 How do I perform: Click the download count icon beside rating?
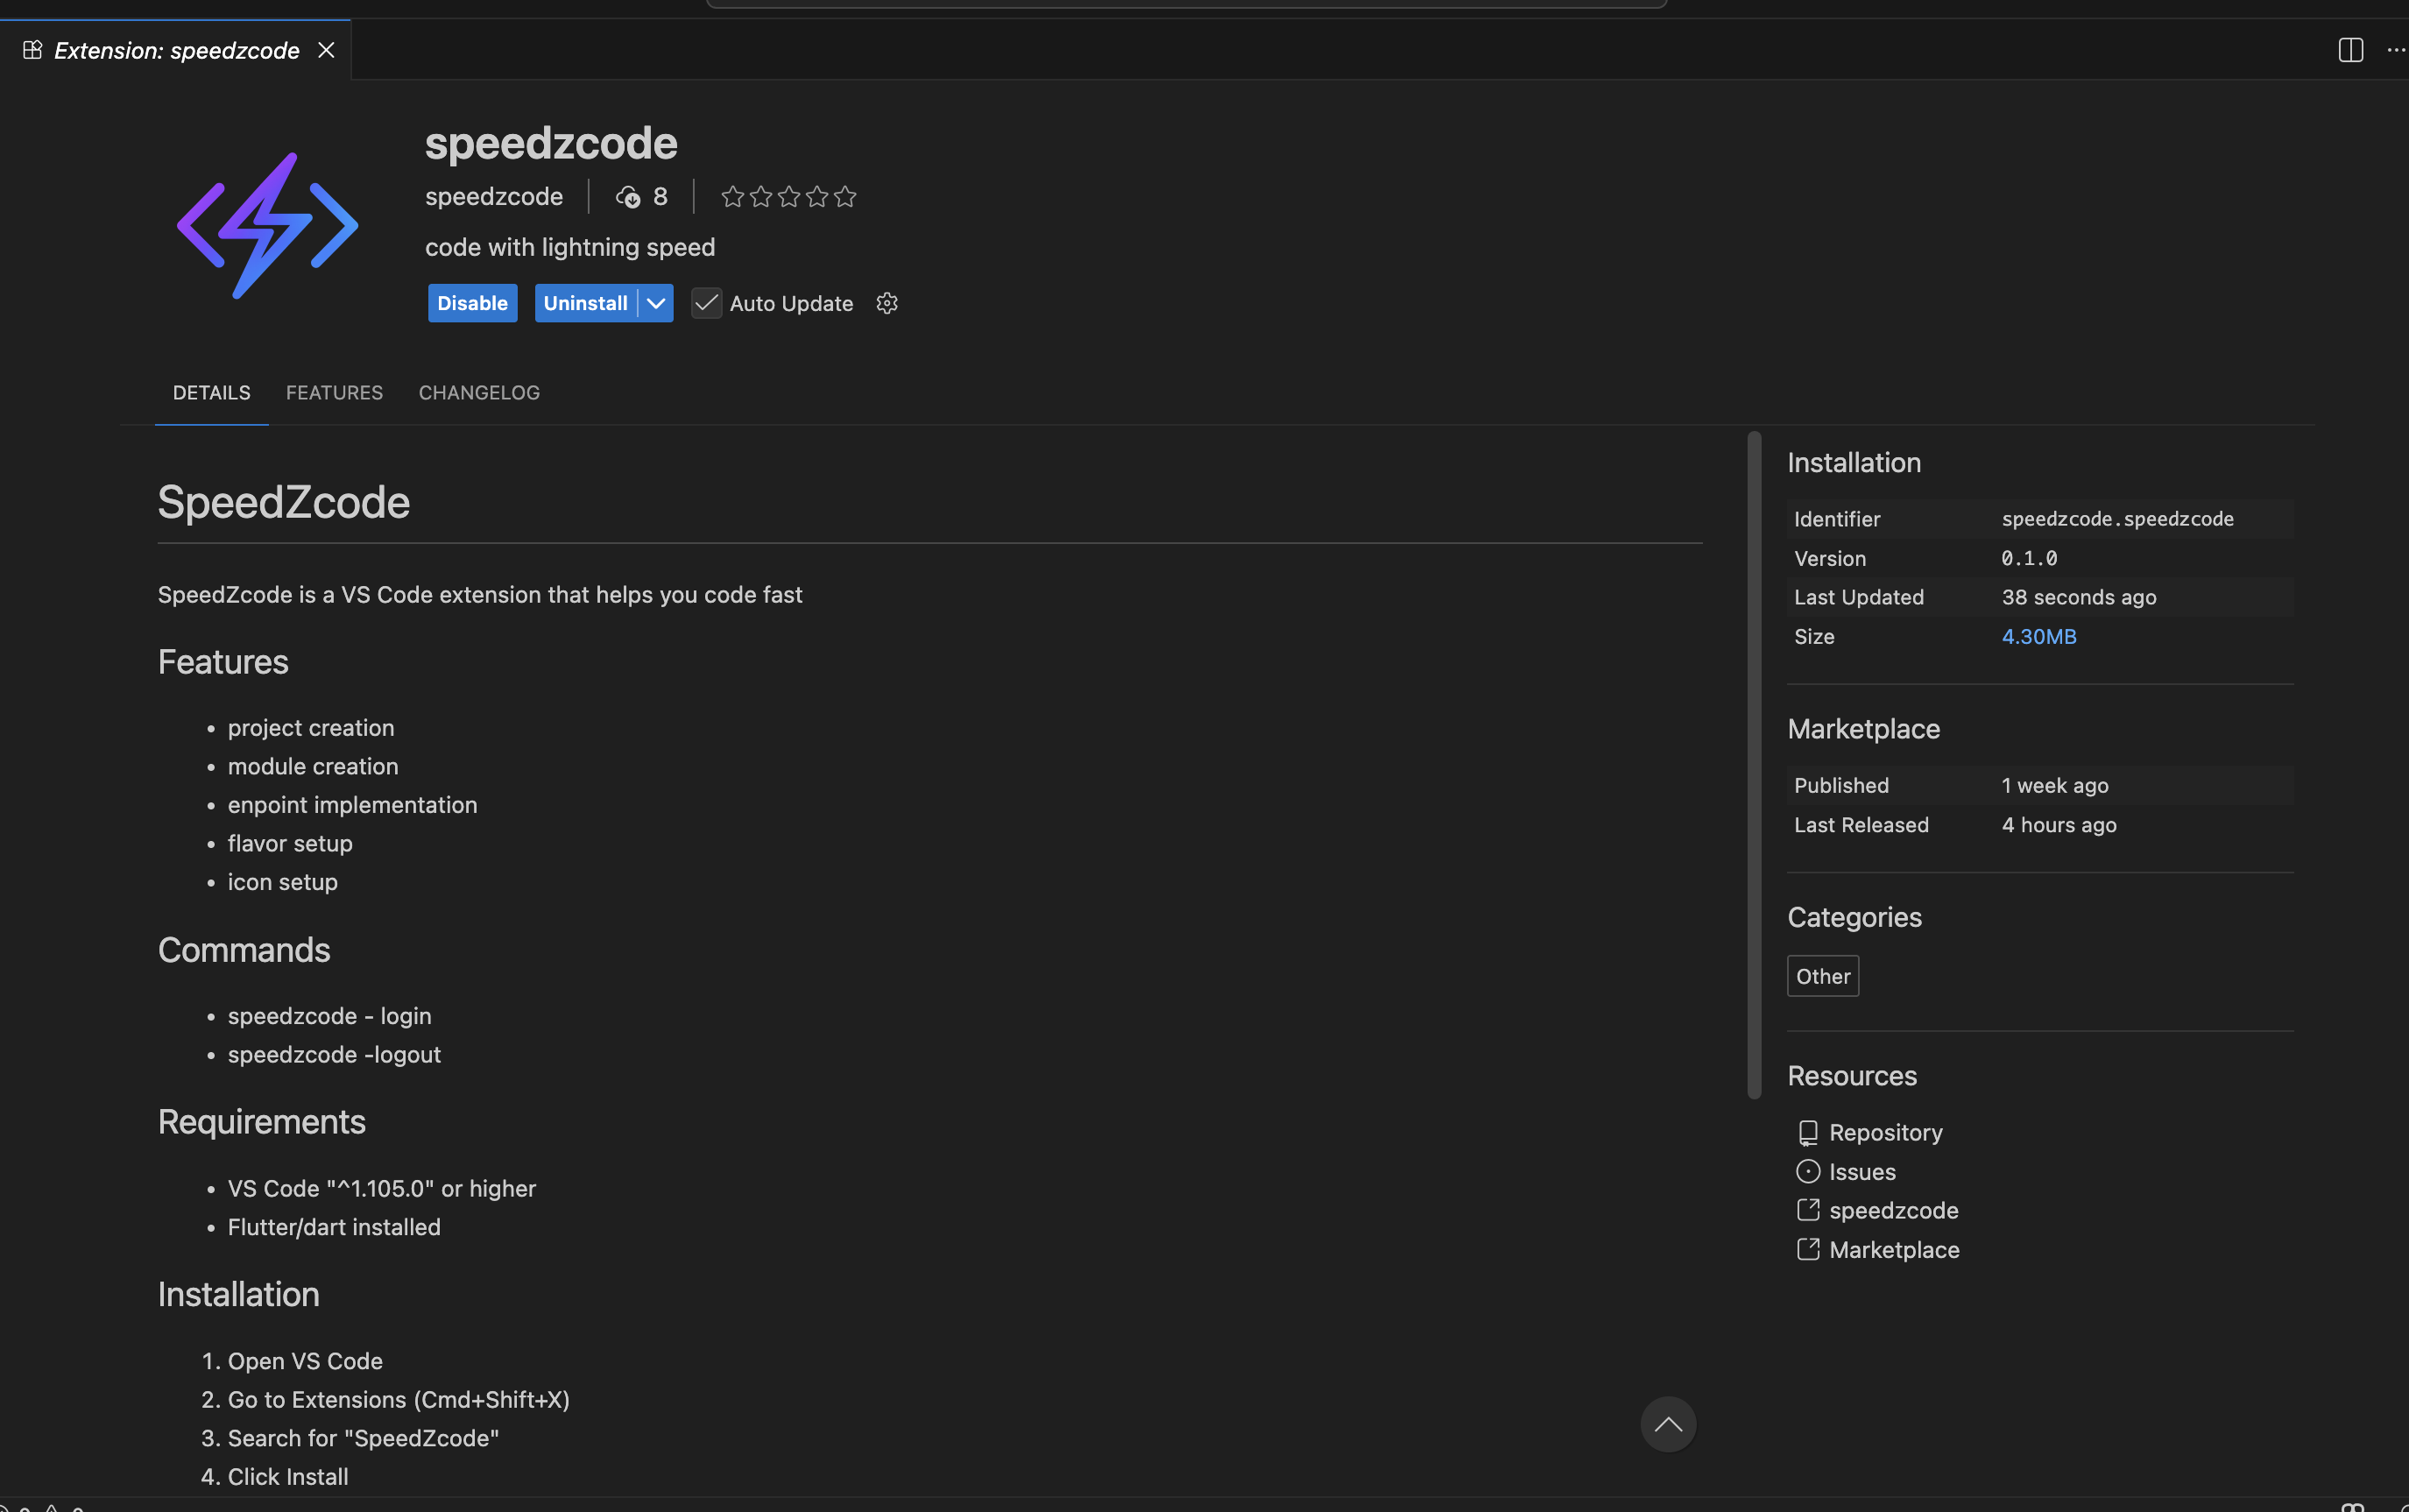pyautogui.click(x=628, y=196)
